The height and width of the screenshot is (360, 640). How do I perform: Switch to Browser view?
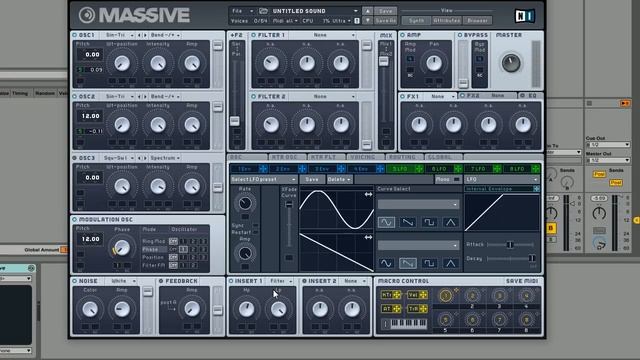[x=477, y=20]
